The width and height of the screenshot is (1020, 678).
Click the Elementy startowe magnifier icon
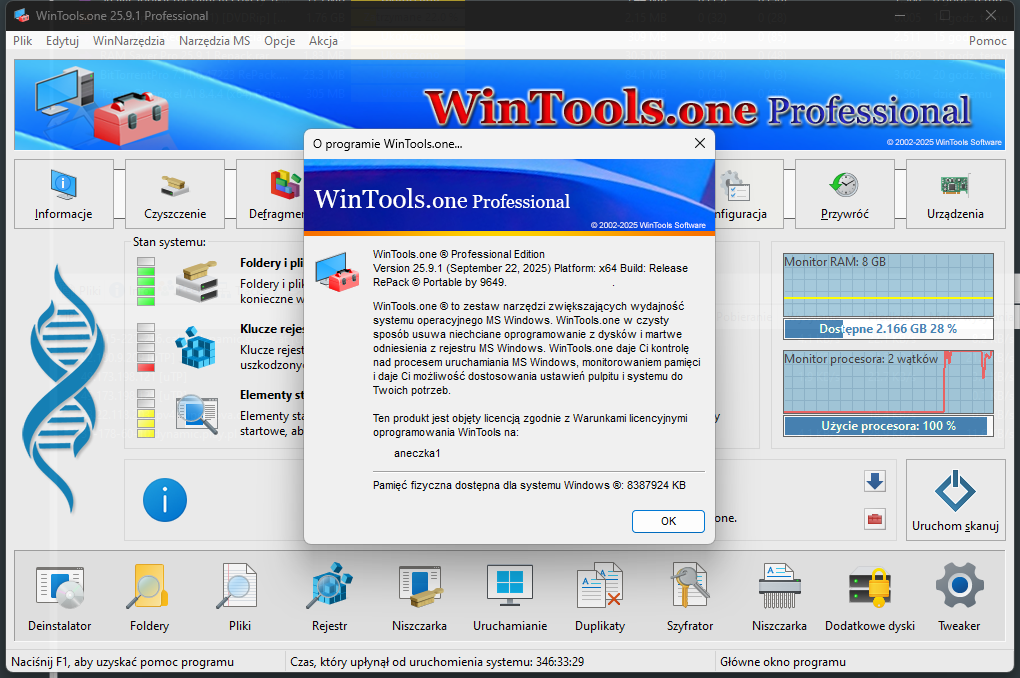tap(196, 414)
